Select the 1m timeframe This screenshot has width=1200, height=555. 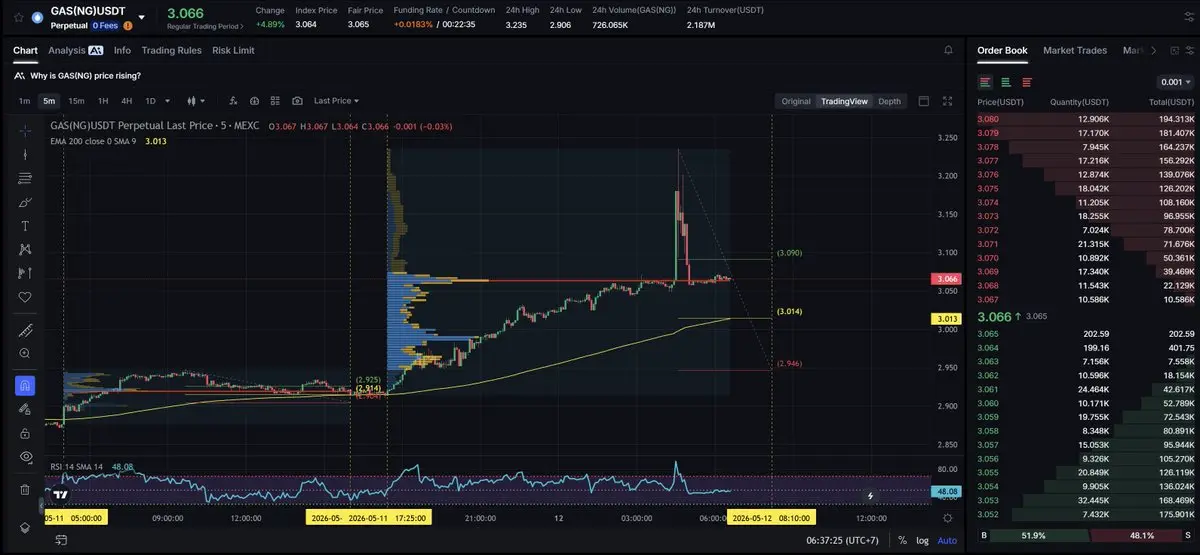[24, 101]
